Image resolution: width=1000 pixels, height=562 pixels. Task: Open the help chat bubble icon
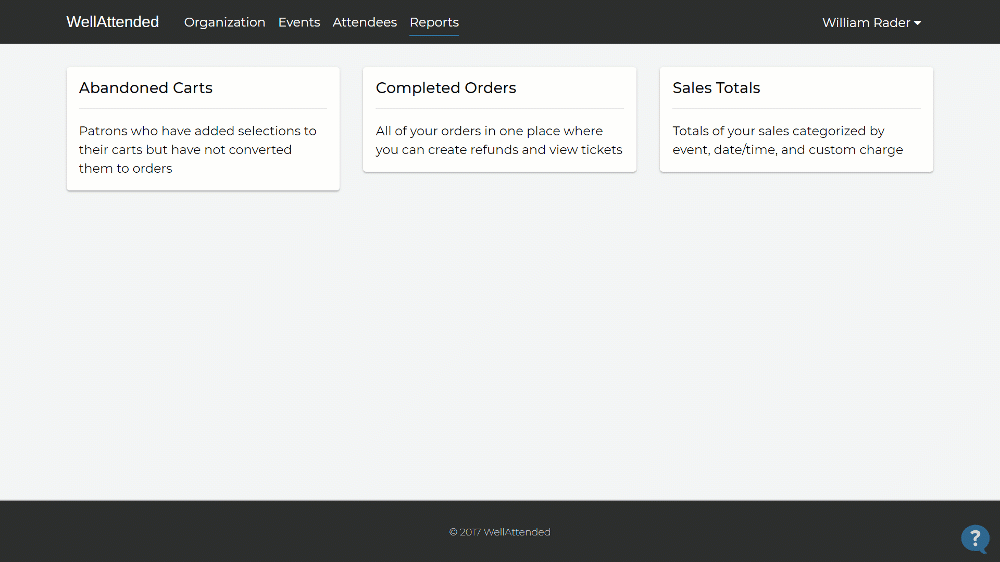pos(975,538)
